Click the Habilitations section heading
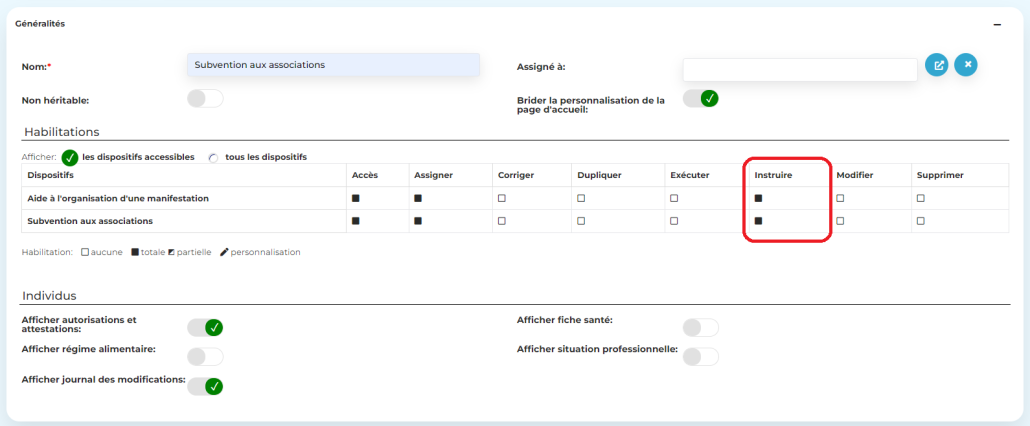 click(x=62, y=132)
